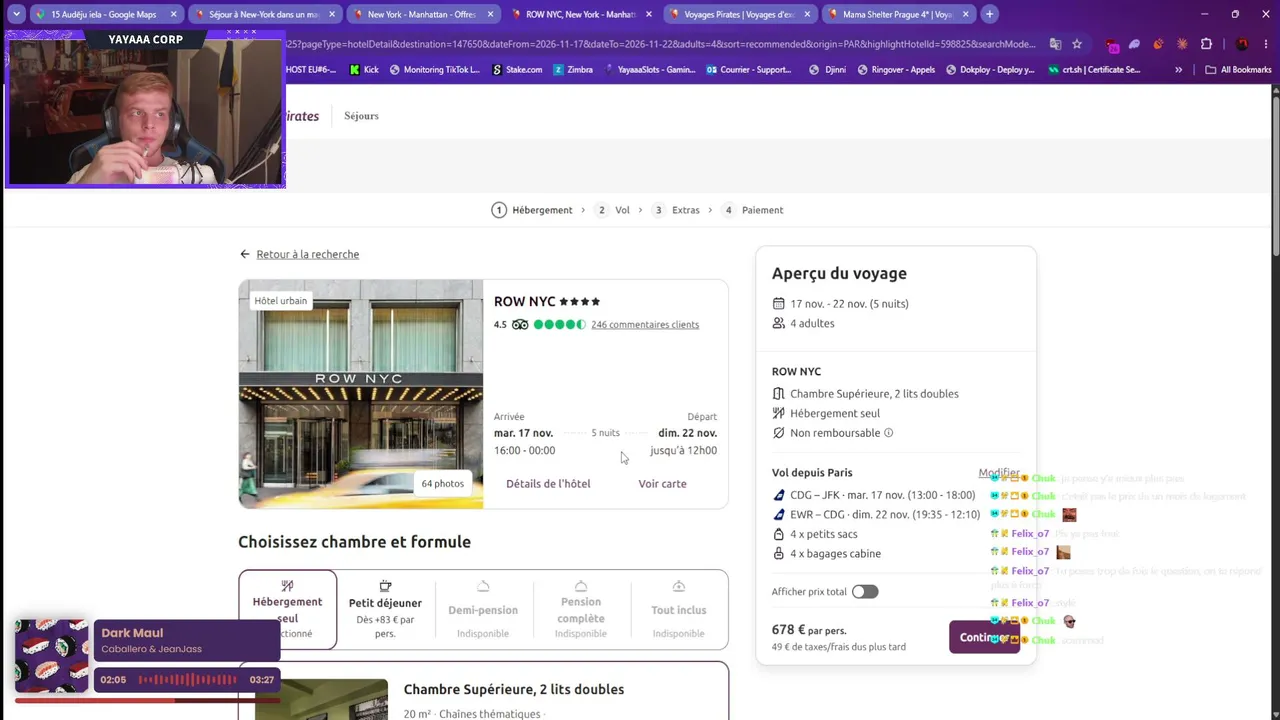Bookmark this page with the star icon
Image resolution: width=1280 pixels, height=720 pixels.
click(1077, 44)
